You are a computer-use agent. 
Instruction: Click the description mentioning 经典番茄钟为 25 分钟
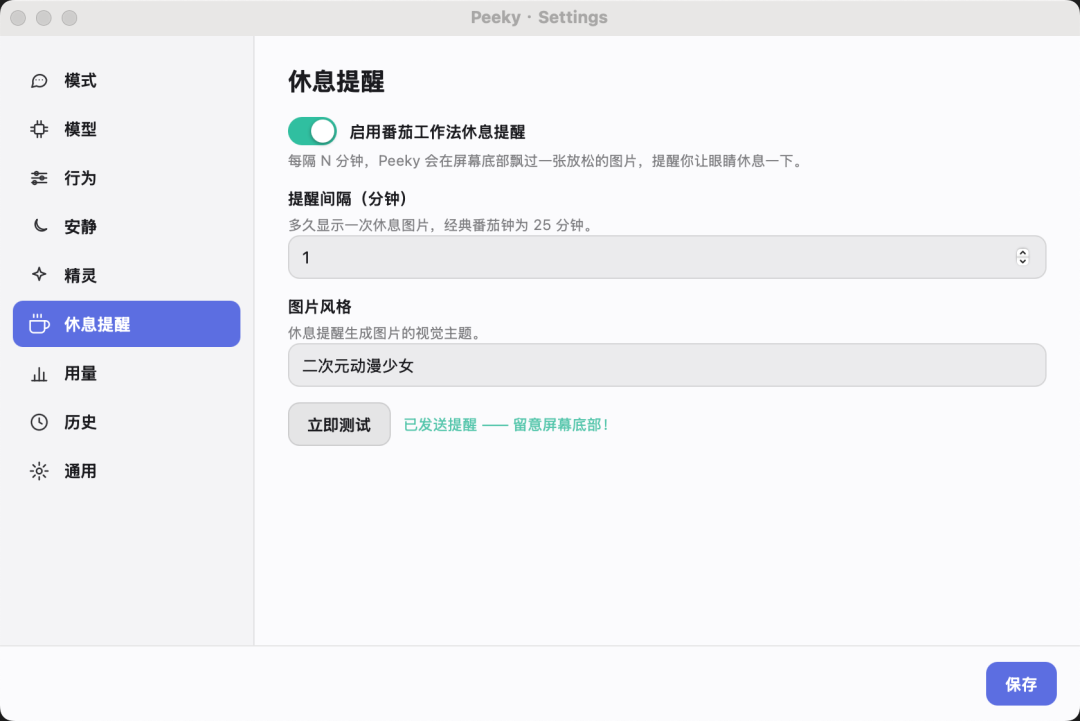point(441,225)
